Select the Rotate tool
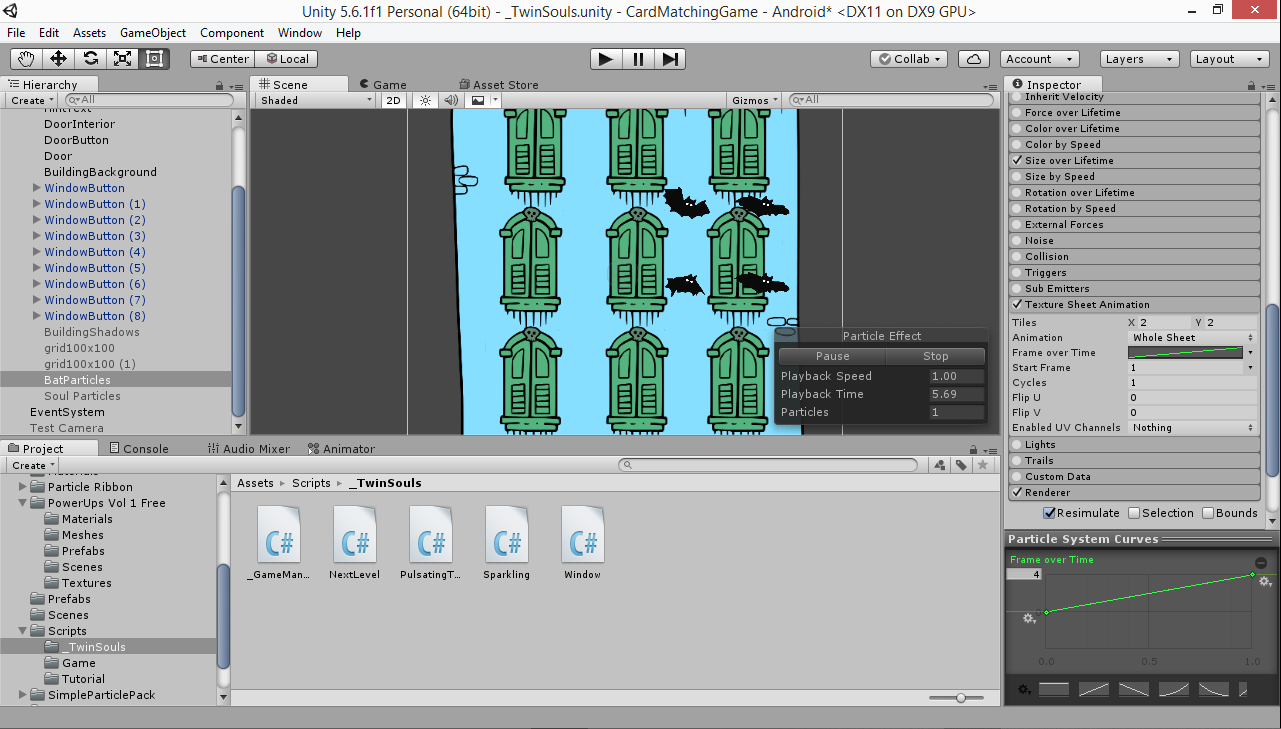The height and width of the screenshot is (729, 1281). click(x=90, y=58)
